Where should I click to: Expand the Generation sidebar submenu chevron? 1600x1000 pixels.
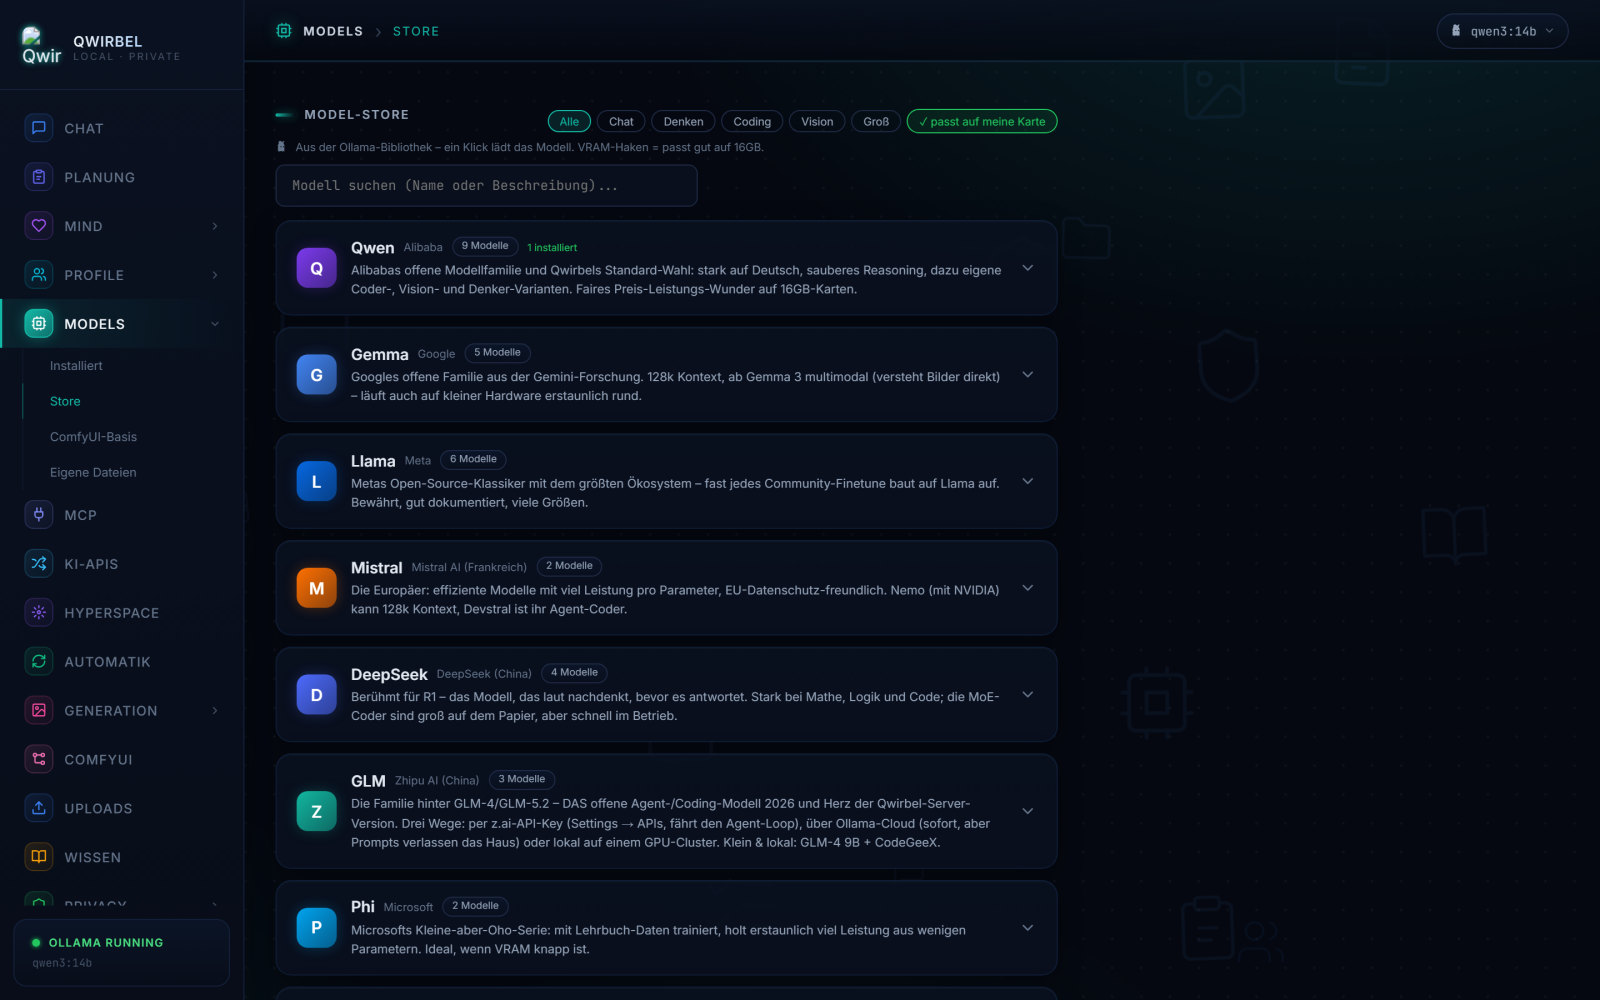(x=215, y=711)
